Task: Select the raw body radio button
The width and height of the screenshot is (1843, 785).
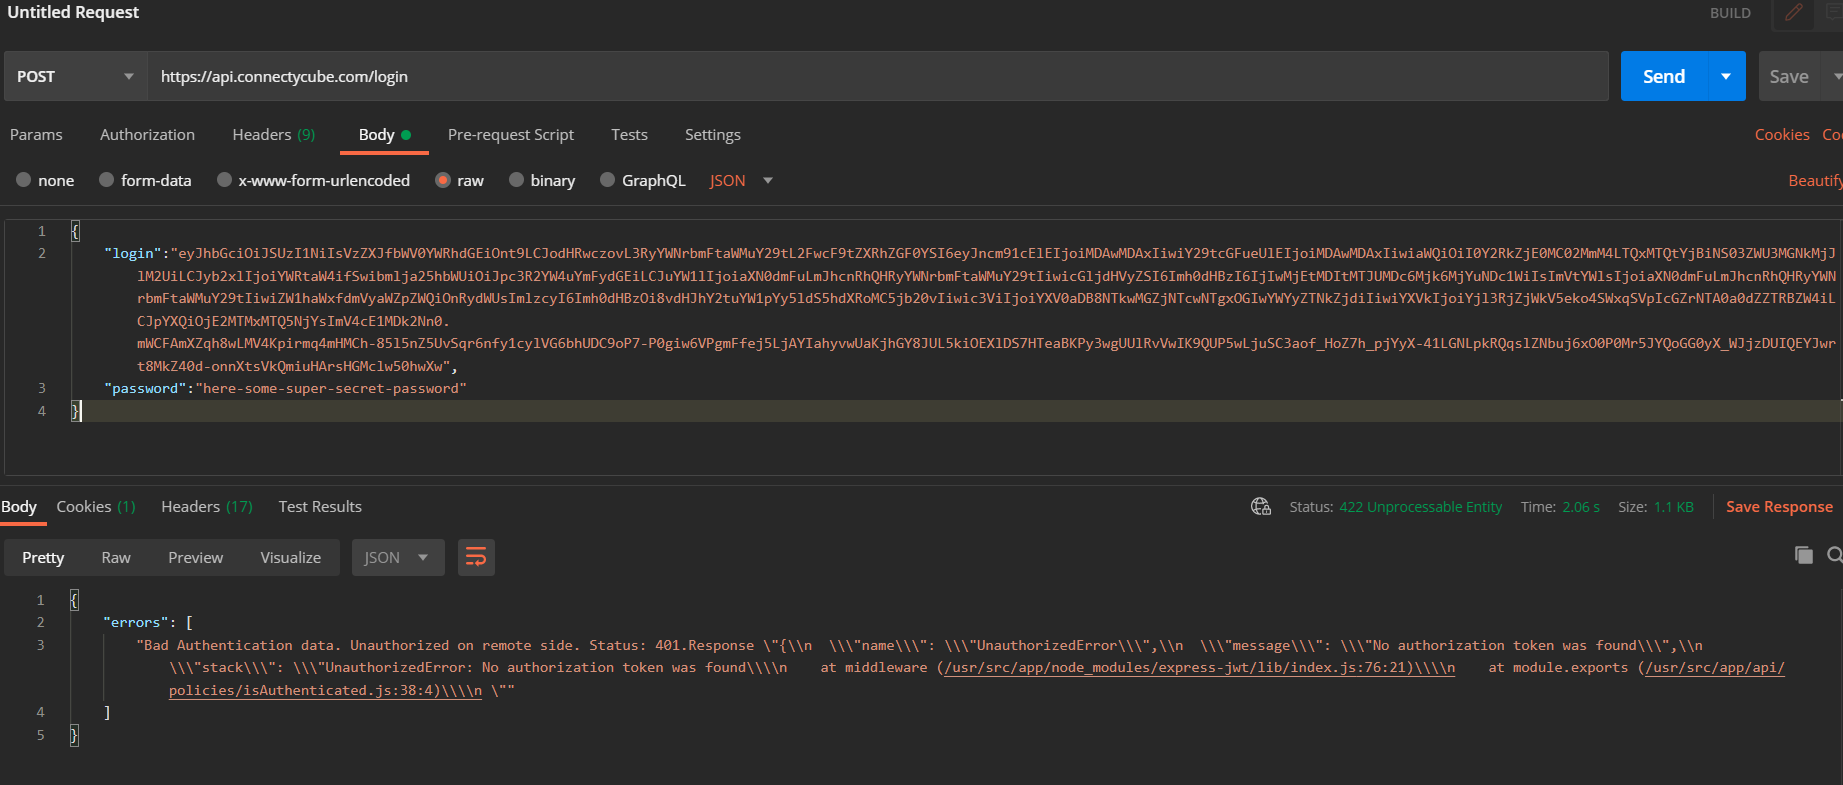Action: (x=443, y=180)
